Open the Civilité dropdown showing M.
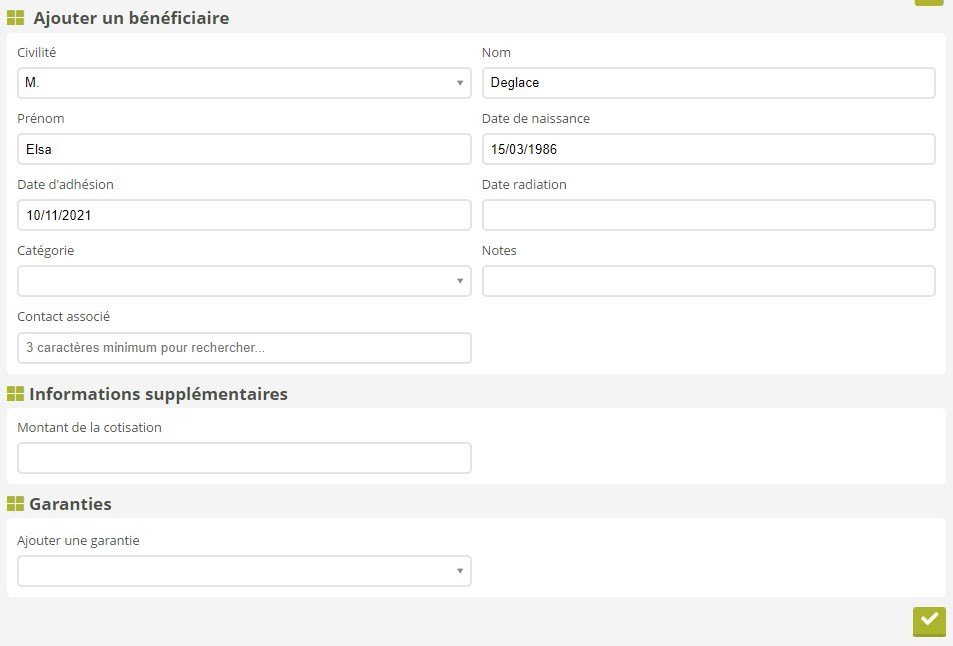953x646 pixels. coord(244,83)
